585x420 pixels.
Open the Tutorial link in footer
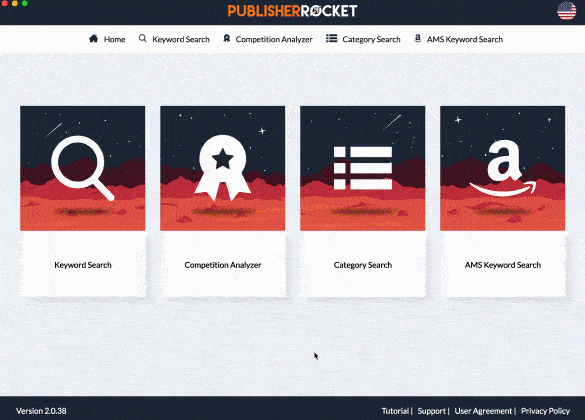click(x=395, y=411)
